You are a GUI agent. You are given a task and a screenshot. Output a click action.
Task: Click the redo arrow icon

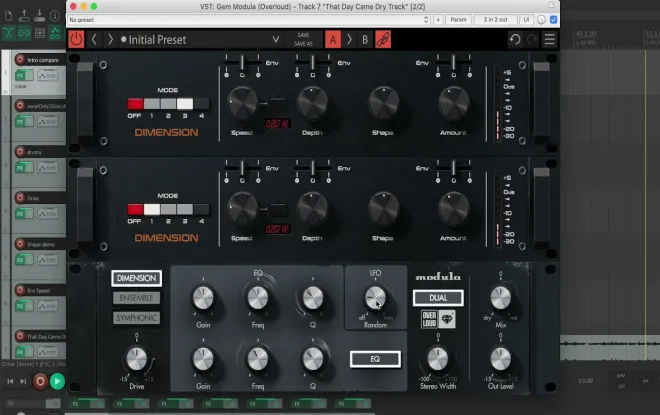(532, 40)
